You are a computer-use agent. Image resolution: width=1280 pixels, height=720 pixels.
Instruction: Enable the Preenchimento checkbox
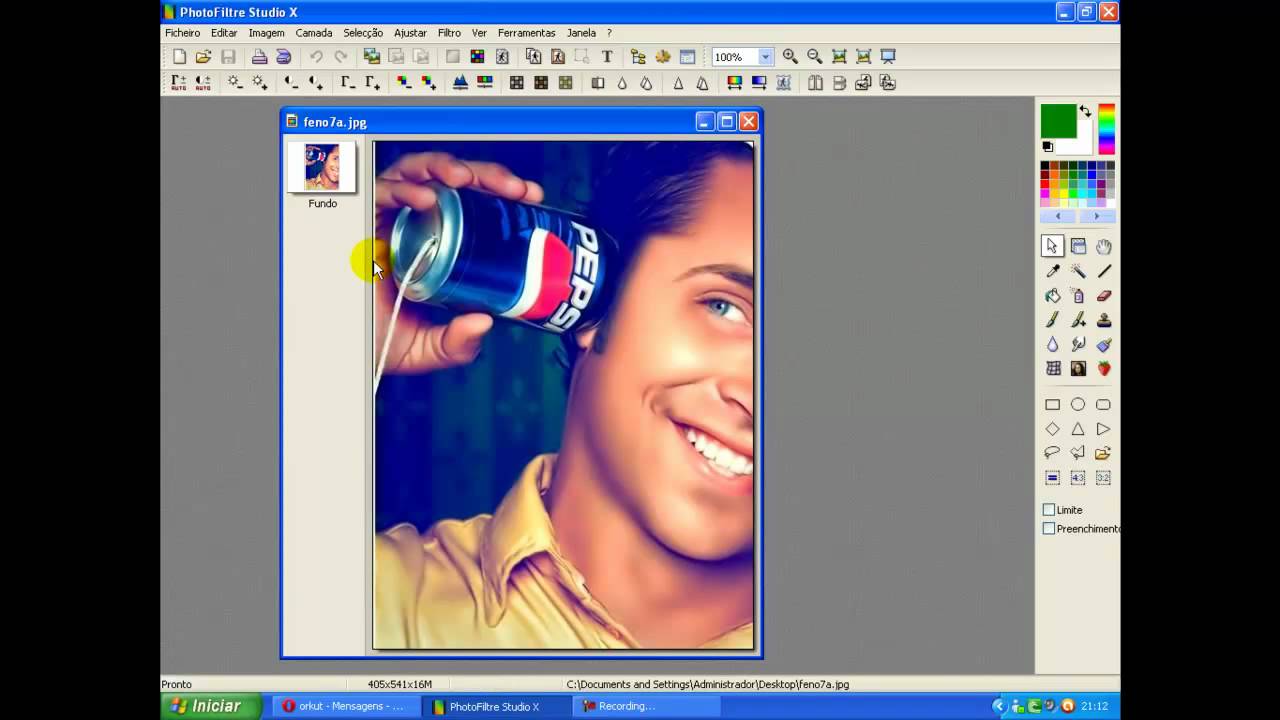1049,529
